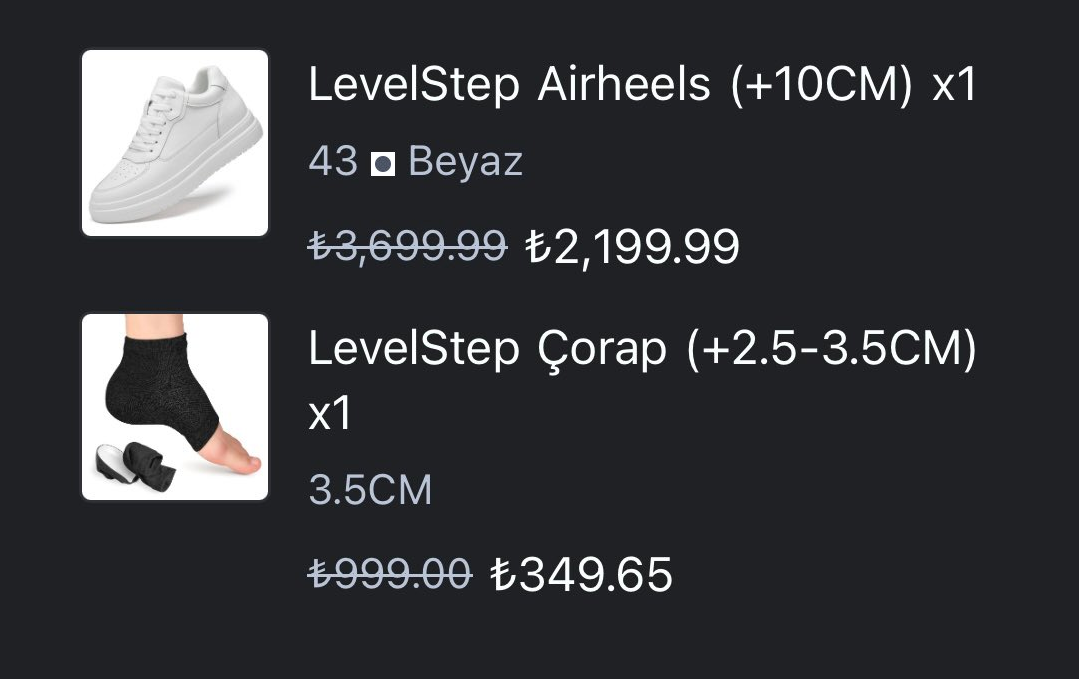Click the discounted ₺349.65 sock price
The height and width of the screenshot is (679, 1079).
pos(581,575)
